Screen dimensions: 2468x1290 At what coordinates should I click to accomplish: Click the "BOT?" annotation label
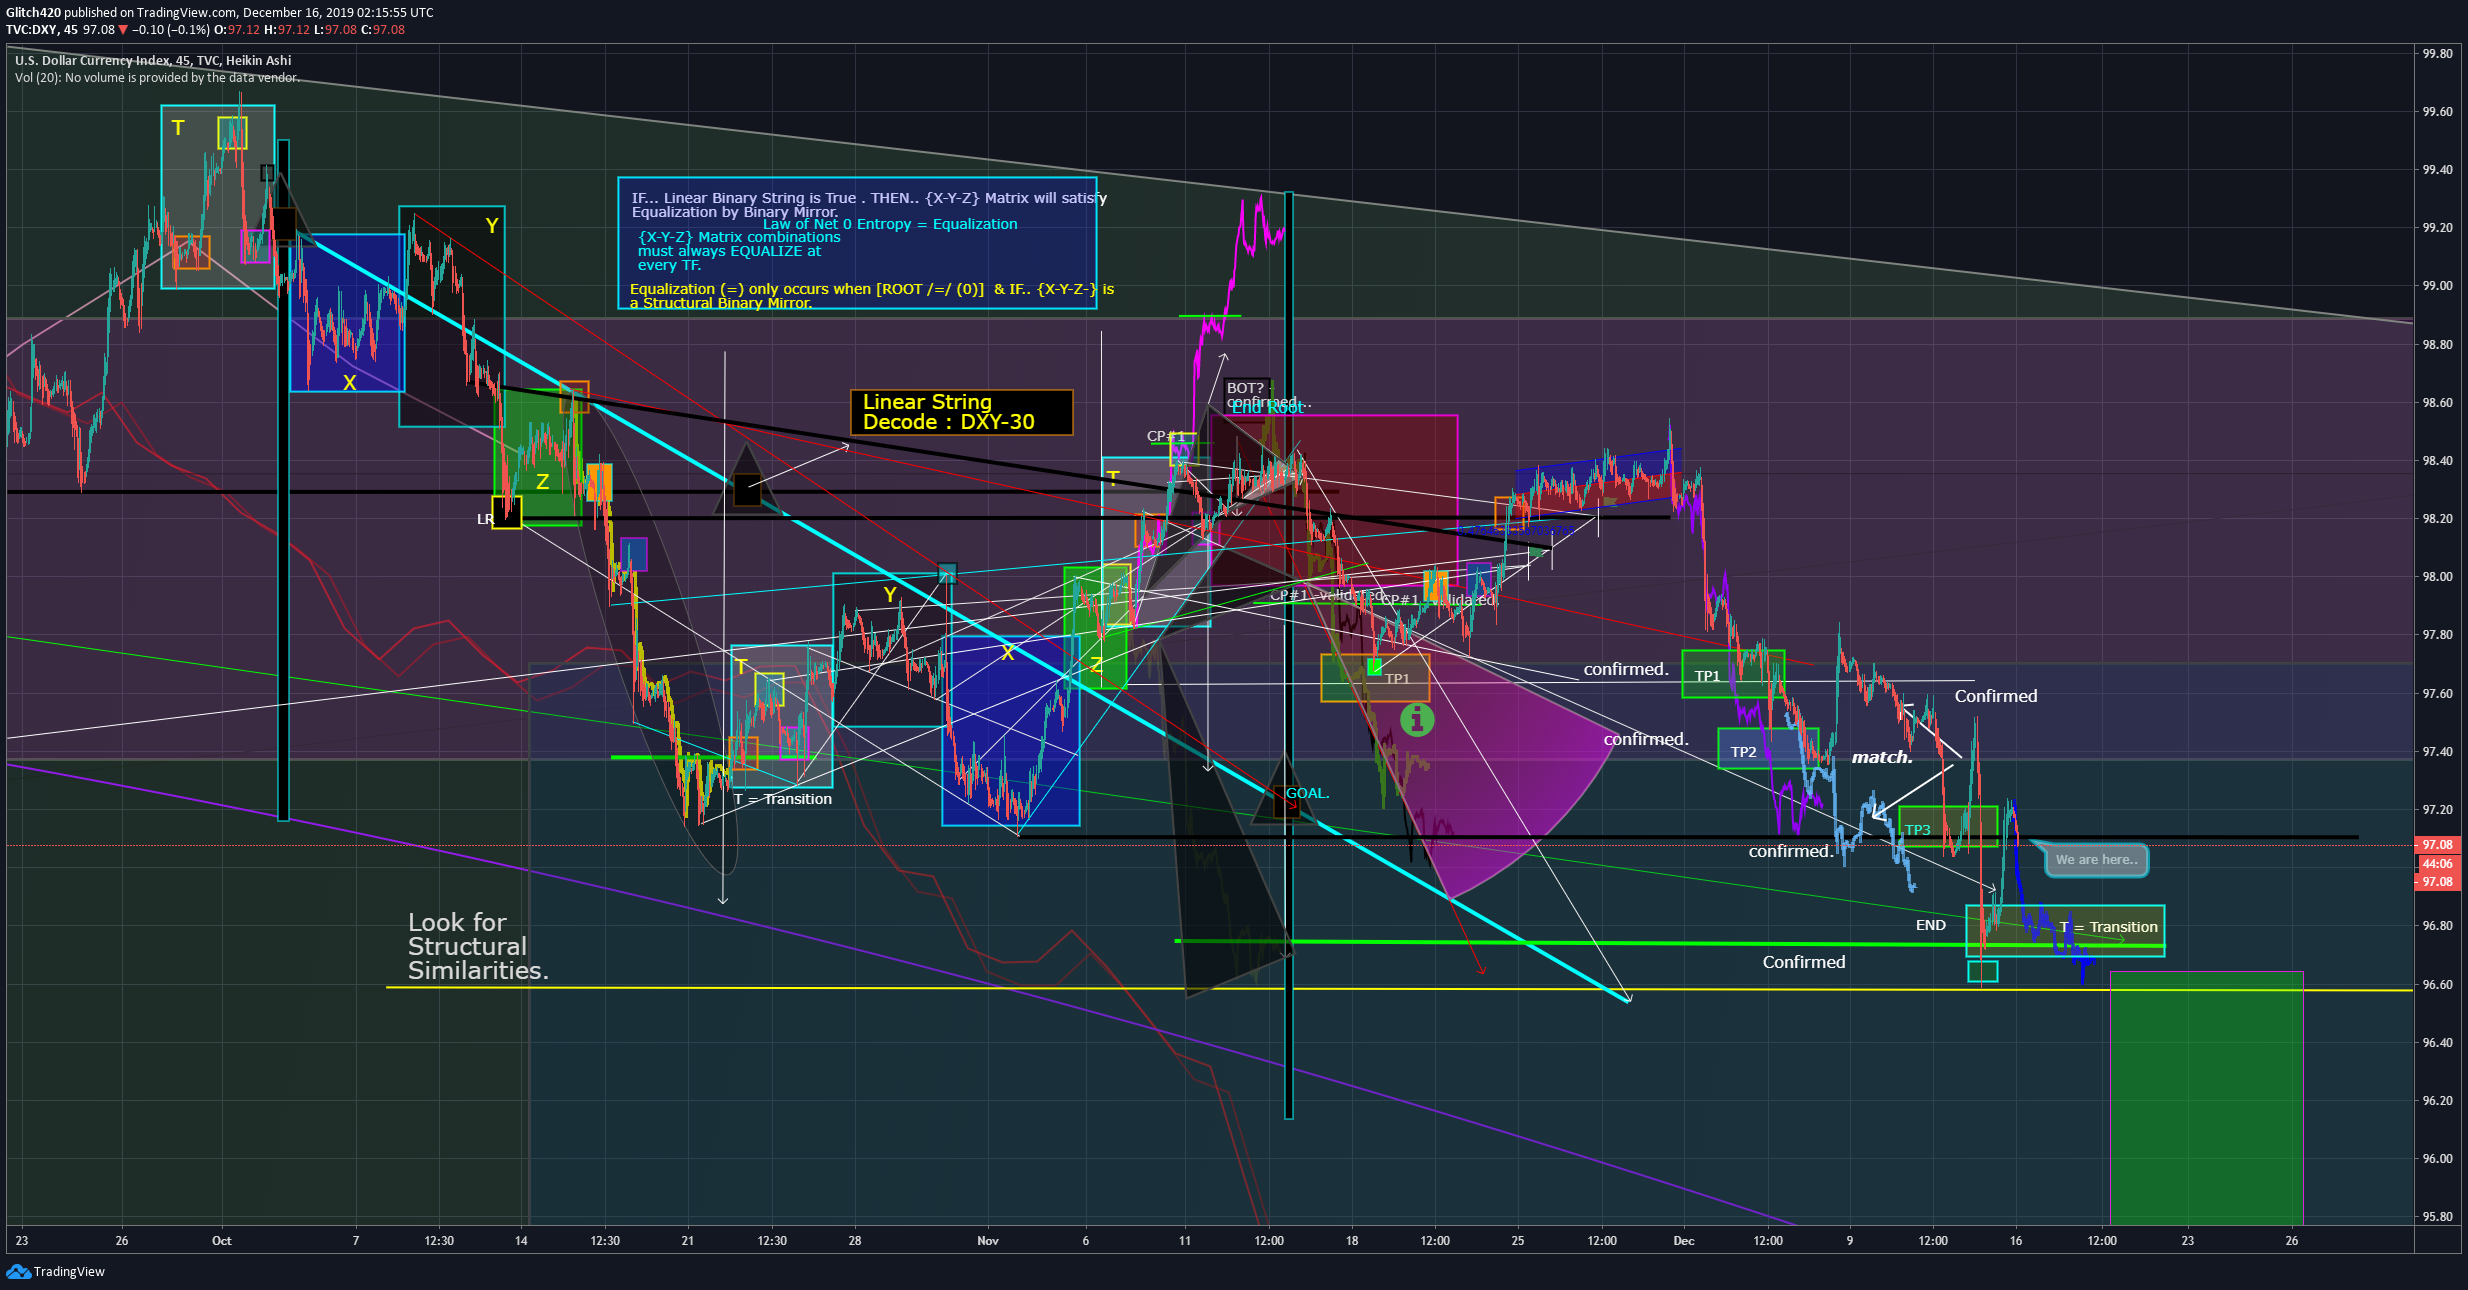[1245, 388]
